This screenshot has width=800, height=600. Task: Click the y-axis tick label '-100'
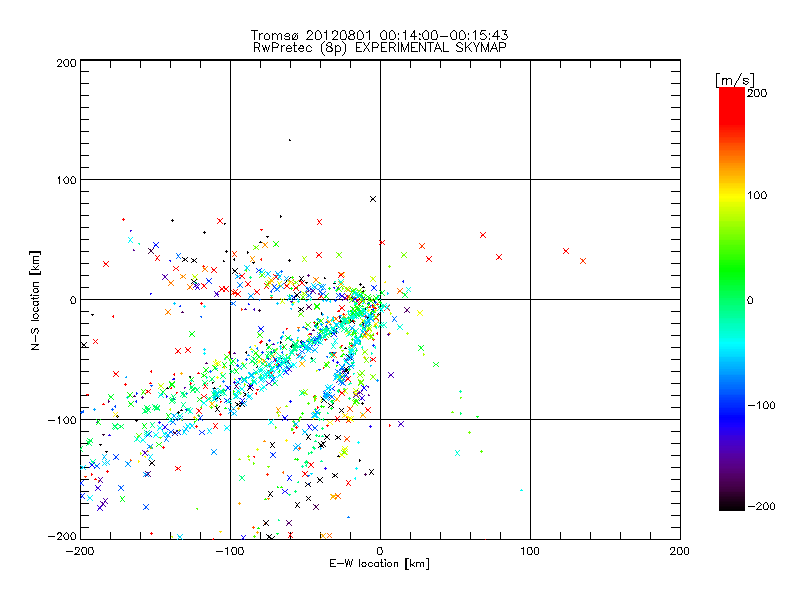62,420
